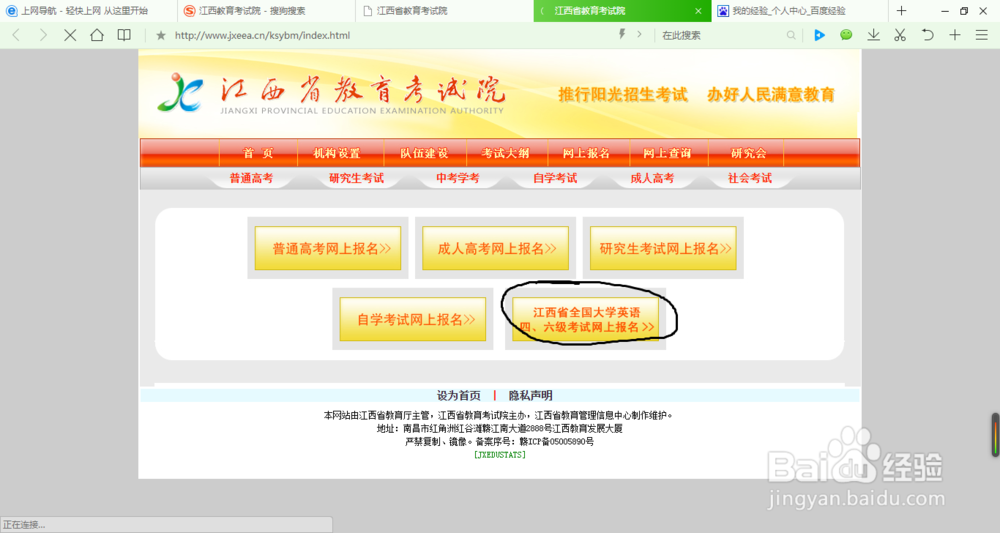
Task: Click the 赣ICP备05005890号 record text
Action: (x=557, y=441)
